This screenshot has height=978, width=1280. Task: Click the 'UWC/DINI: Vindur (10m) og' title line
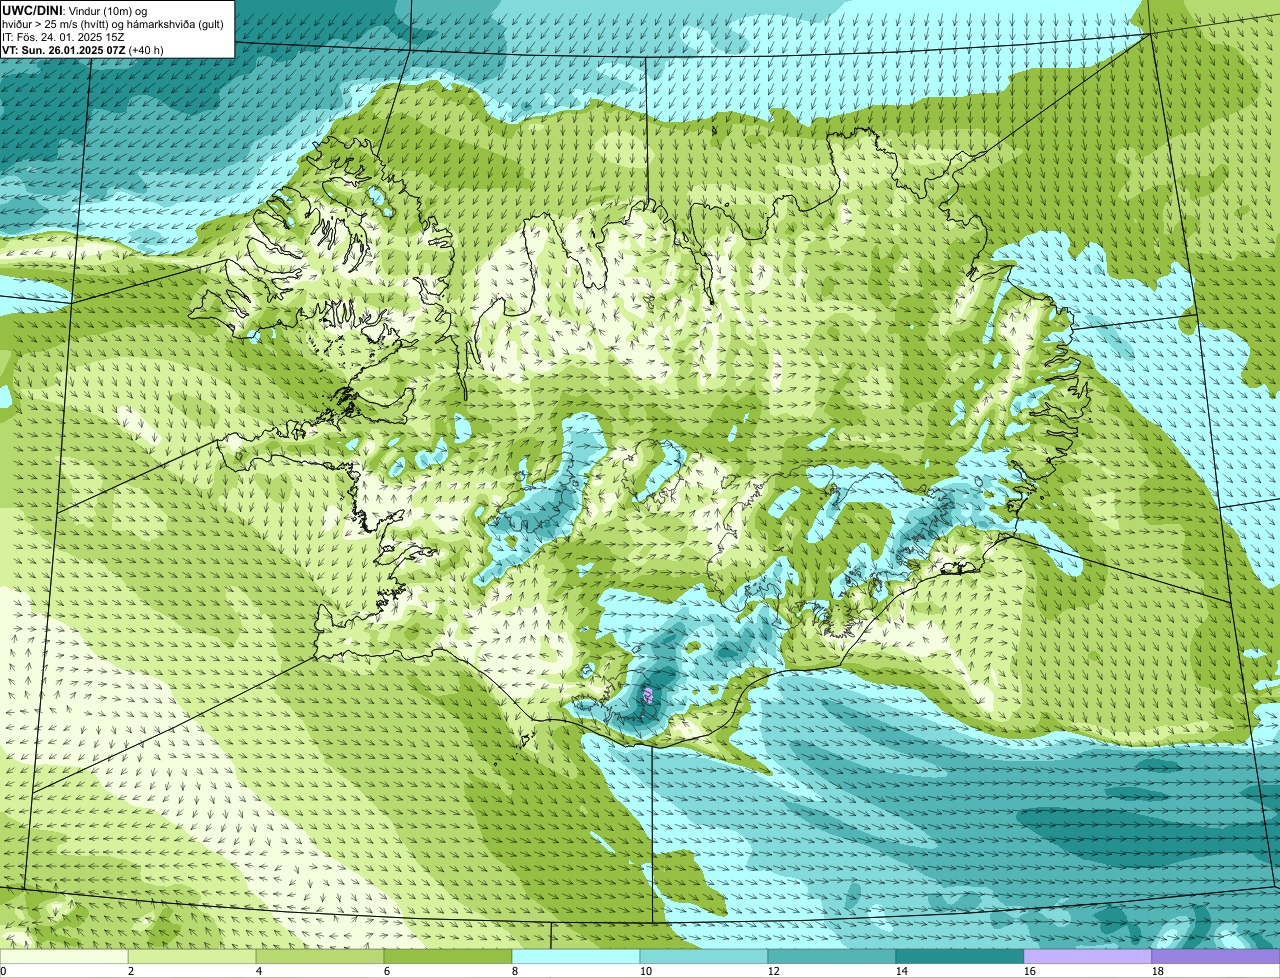[x=75, y=10]
